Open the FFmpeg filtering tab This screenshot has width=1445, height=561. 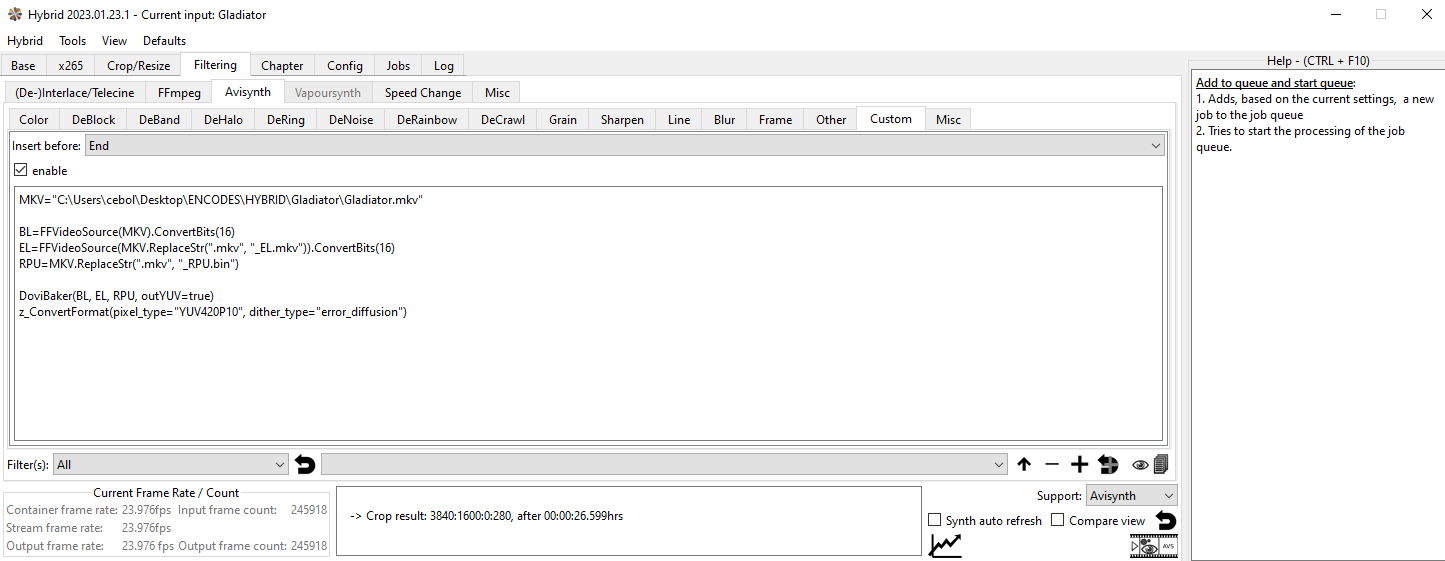[x=179, y=93]
